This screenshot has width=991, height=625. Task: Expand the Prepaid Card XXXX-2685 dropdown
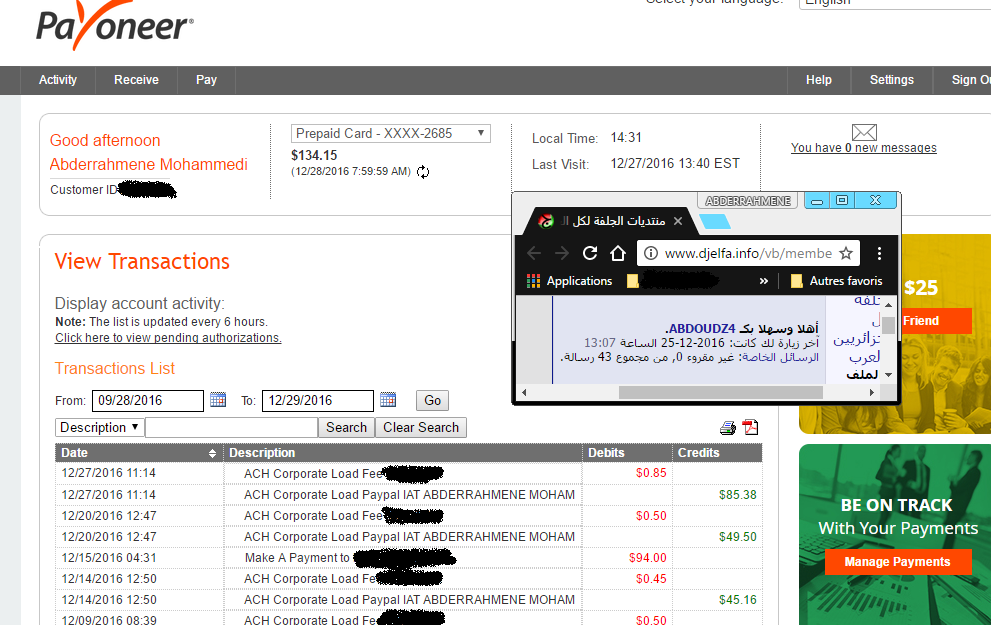click(x=391, y=133)
